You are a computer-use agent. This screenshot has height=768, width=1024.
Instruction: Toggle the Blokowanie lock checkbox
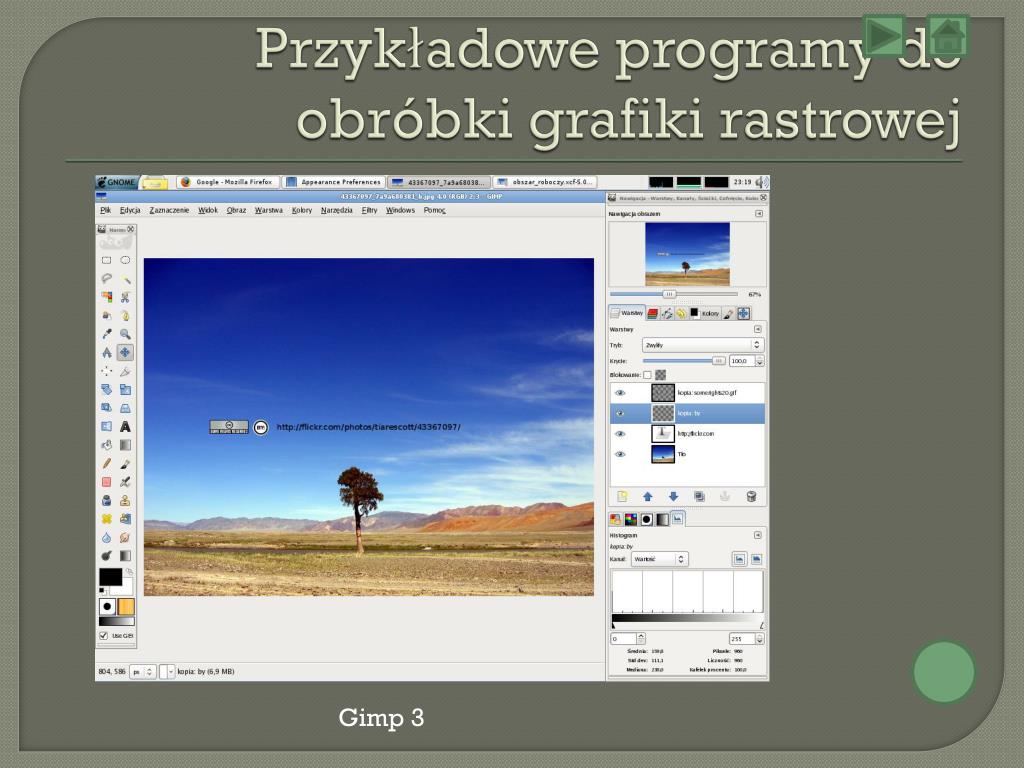[x=647, y=375]
